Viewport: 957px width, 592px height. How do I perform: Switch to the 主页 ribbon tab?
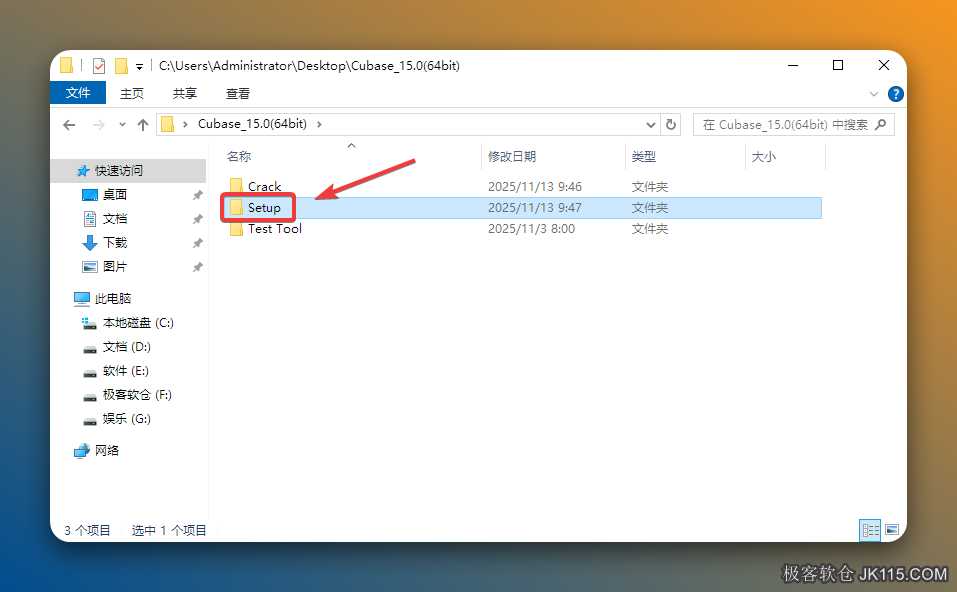131,93
